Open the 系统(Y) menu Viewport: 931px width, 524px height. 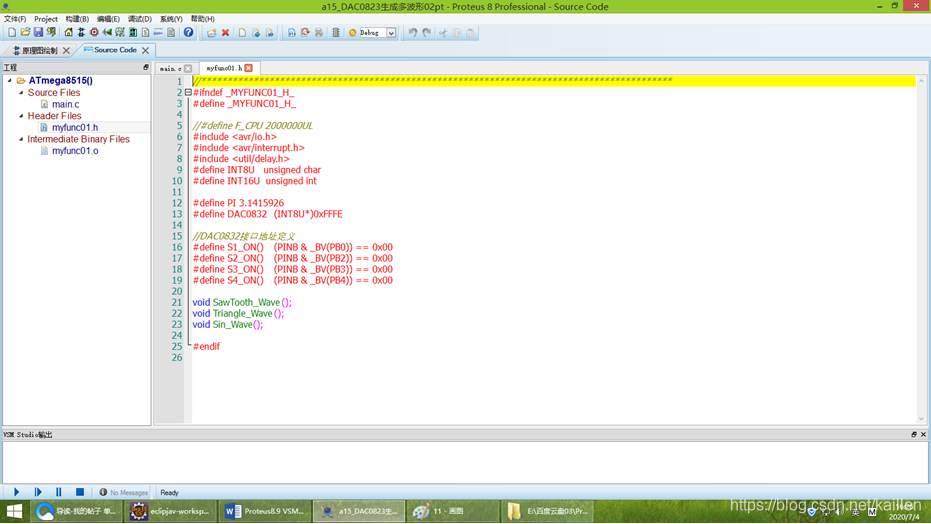(171, 19)
